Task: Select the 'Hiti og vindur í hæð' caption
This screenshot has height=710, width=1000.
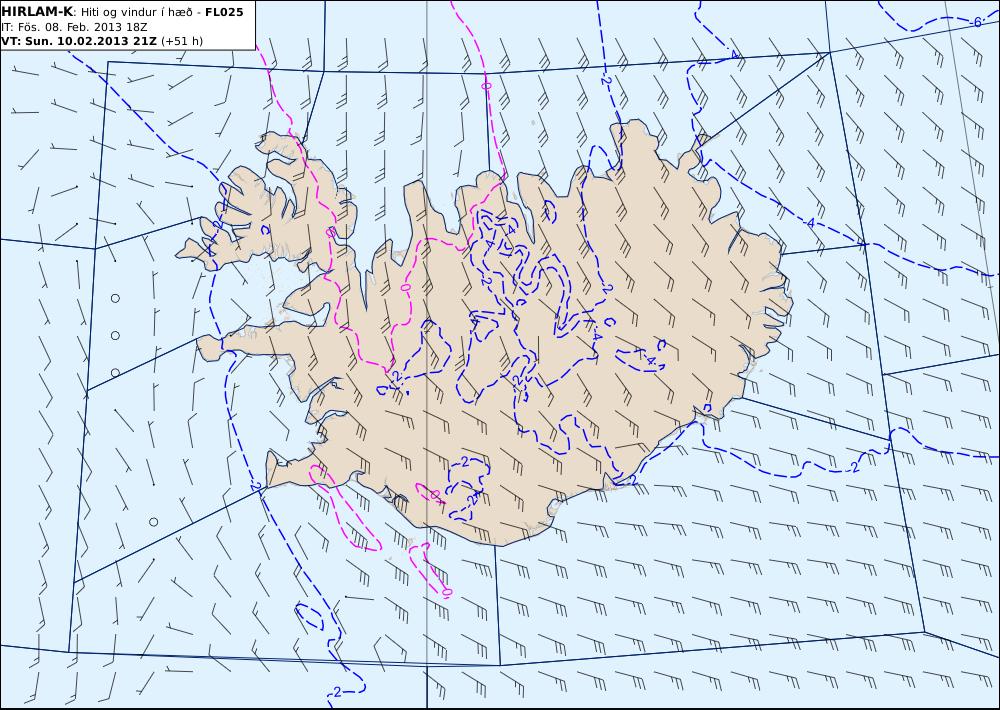Action: click(x=137, y=12)
